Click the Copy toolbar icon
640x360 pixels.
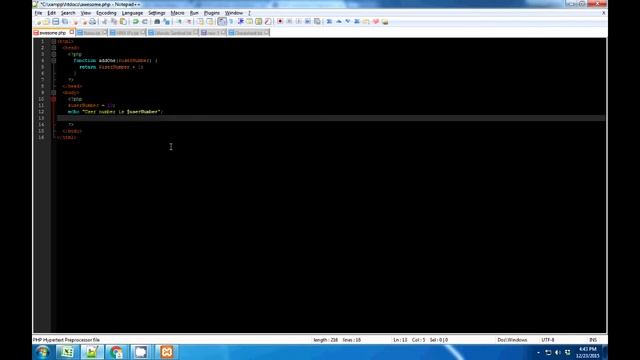(113, 22)
